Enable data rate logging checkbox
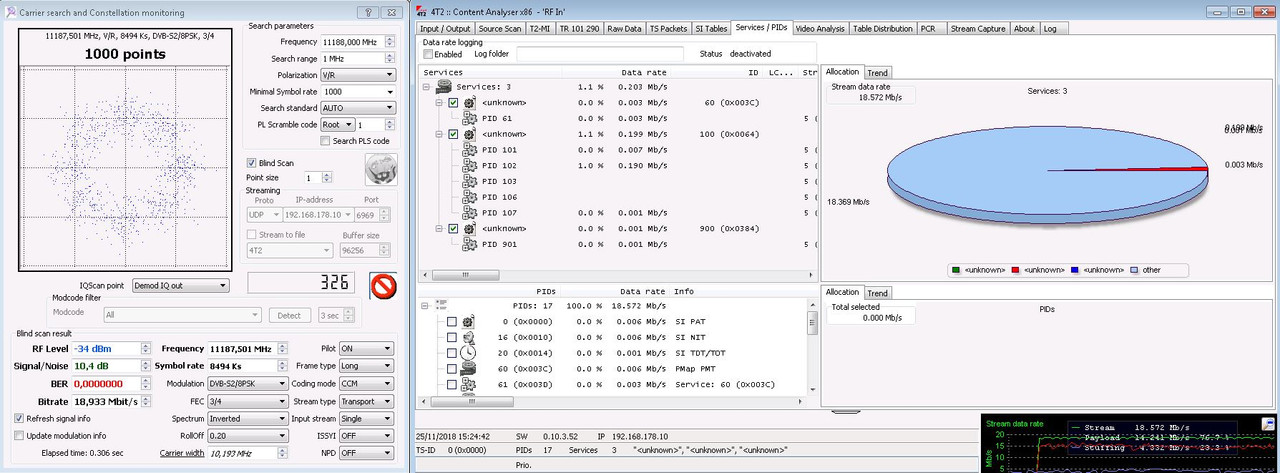Image resolution: width=1280 pixels, height=473 pixels. (428, 54)
